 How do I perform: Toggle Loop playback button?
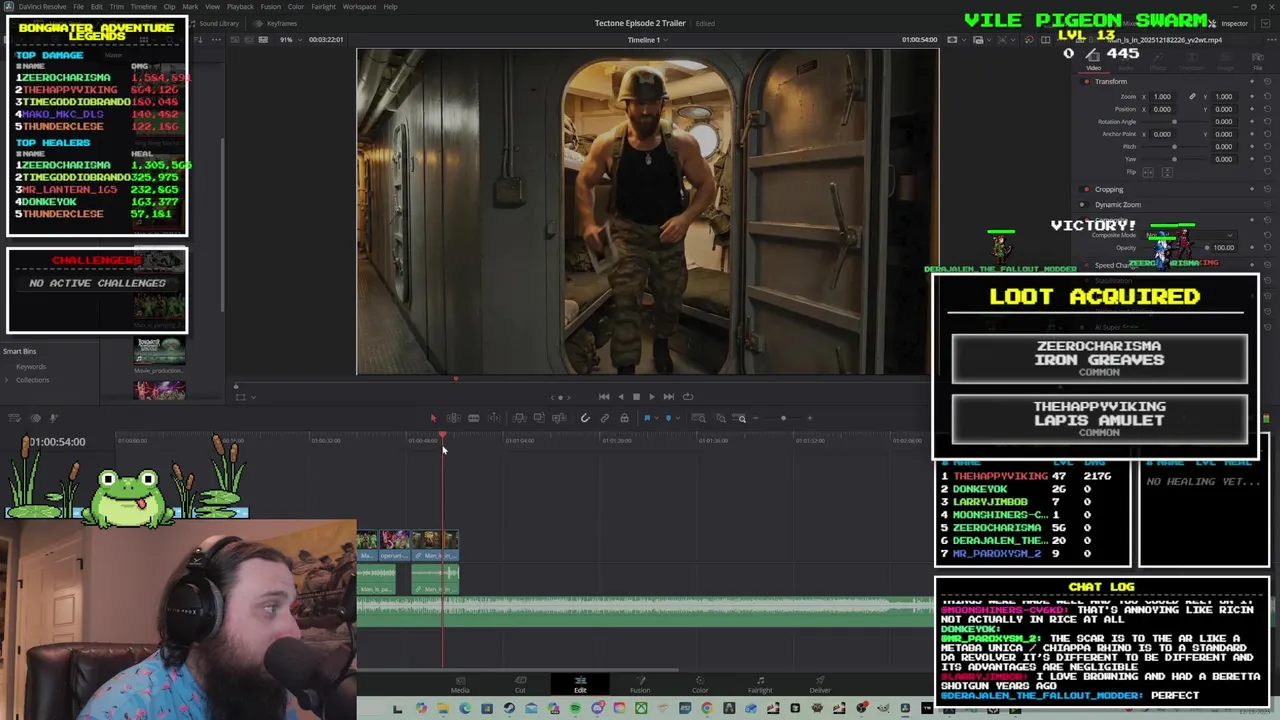click(688, 397)
